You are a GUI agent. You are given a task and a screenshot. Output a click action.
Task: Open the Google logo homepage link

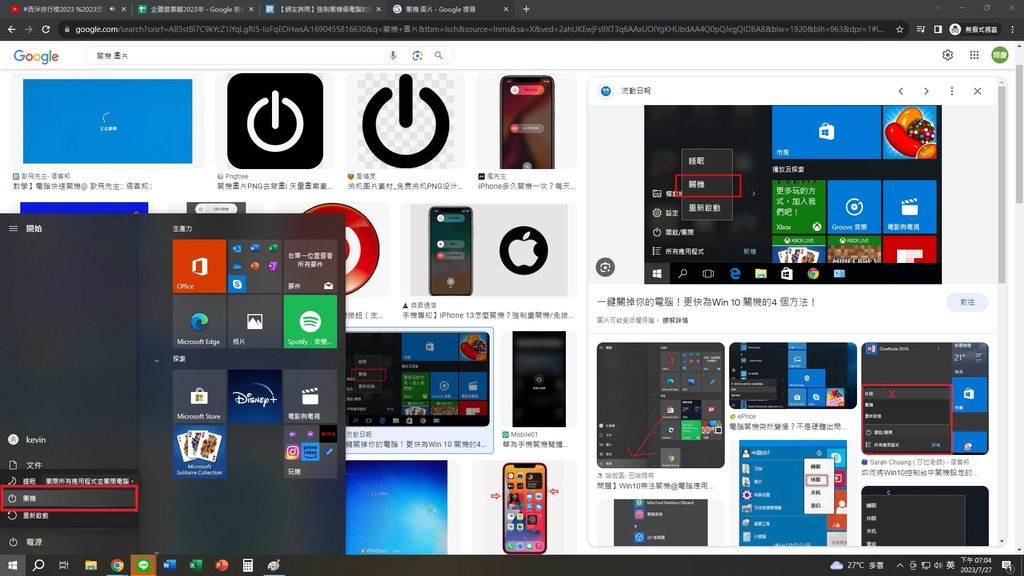click(36, 56)
